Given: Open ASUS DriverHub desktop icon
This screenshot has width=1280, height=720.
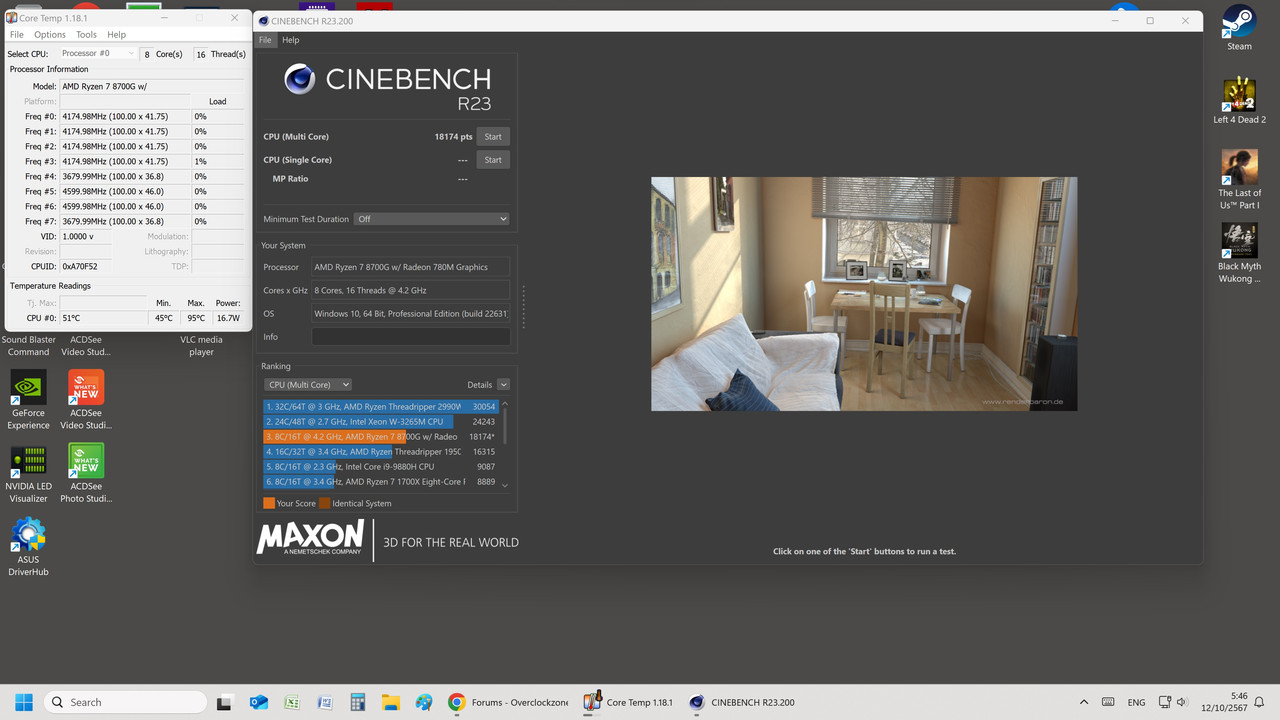Looking at the screenshot, I should pyautogui.click(x=28, y=546).
